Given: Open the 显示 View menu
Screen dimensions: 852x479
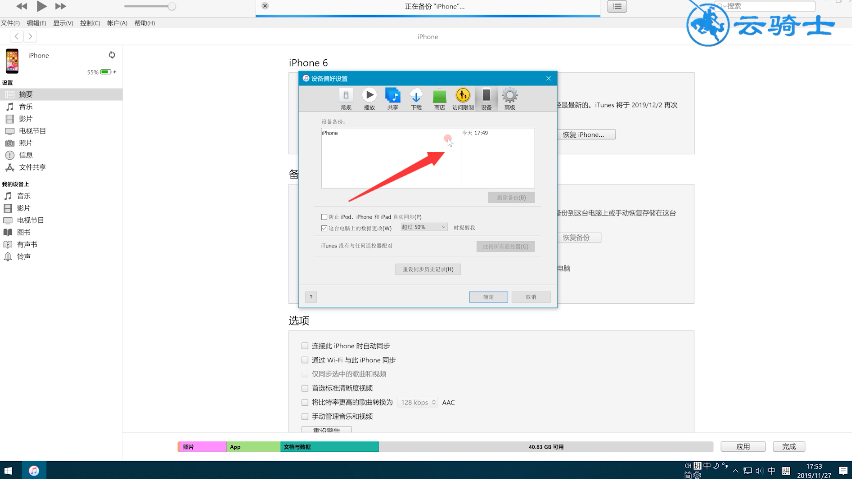Looking at the screenshot, I should [63, 23].
